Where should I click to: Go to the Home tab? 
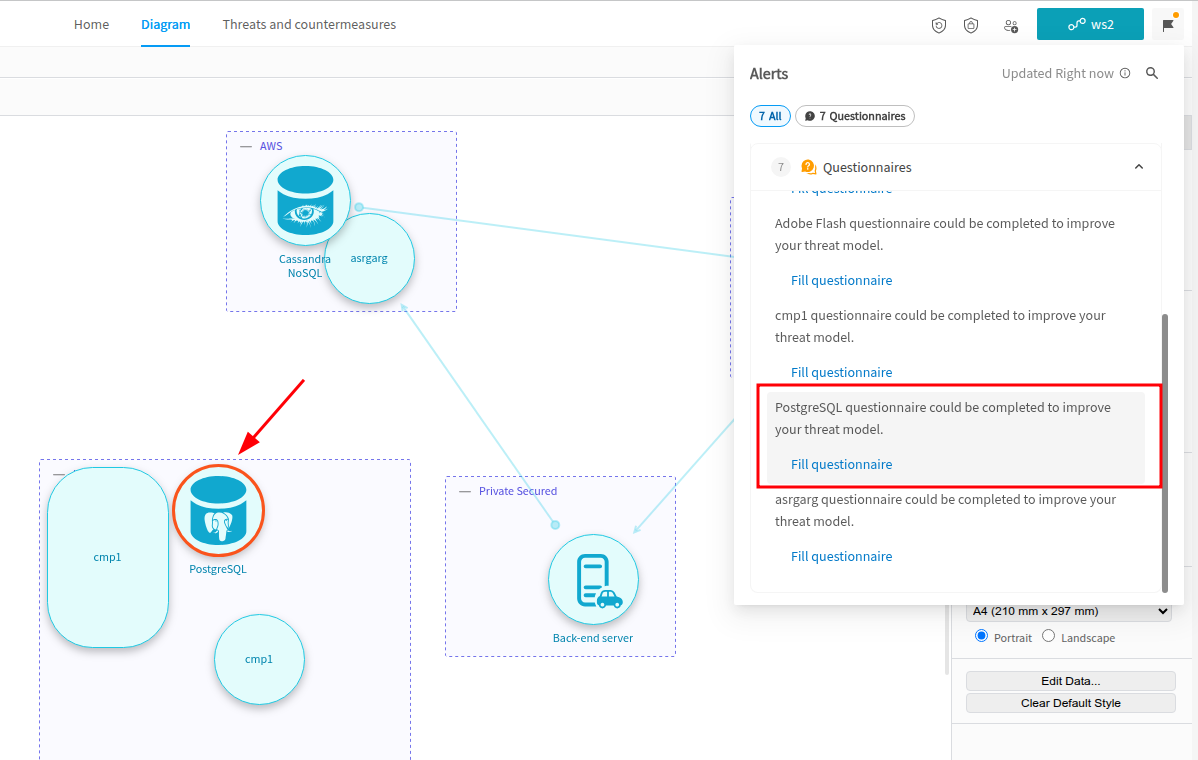[x=92, y=24]
